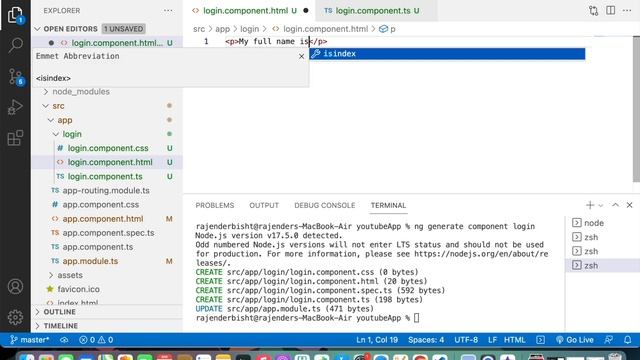640x360 pixels.
Task: Close the Emmet Abbreviation details popup
Action: (301, 56)
